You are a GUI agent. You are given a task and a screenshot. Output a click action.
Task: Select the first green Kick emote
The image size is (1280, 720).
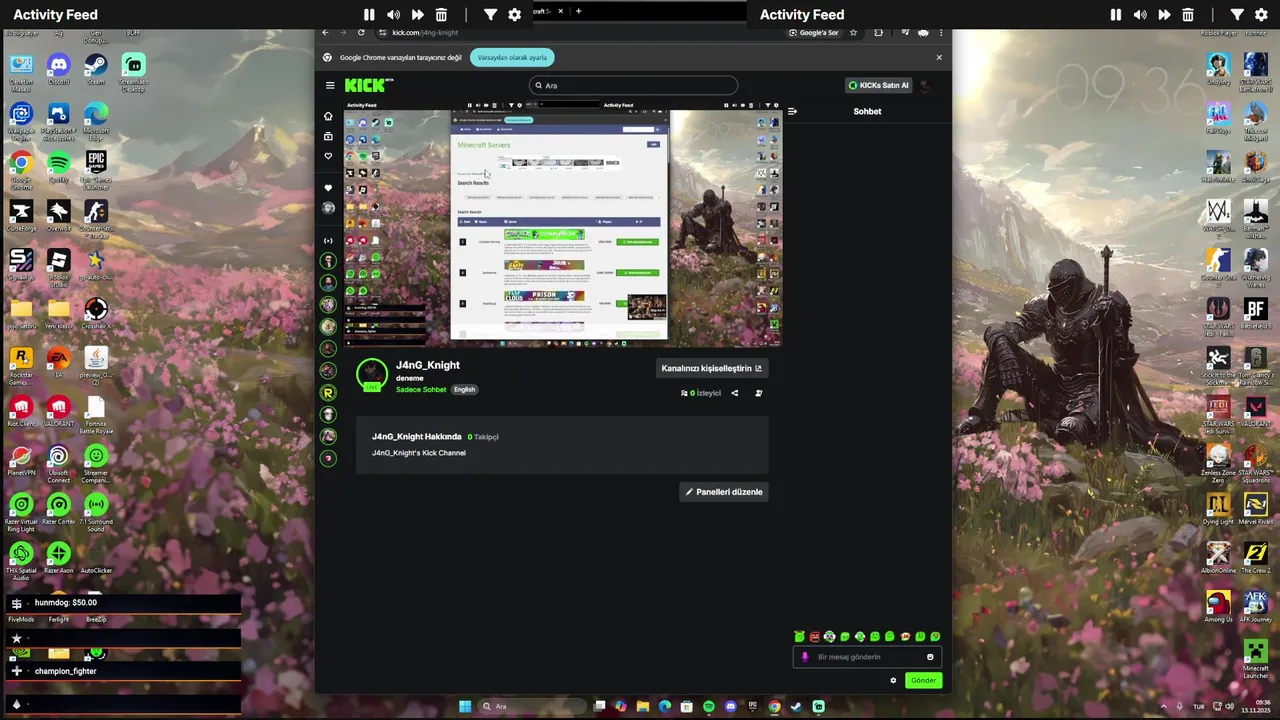click(799, 636)
